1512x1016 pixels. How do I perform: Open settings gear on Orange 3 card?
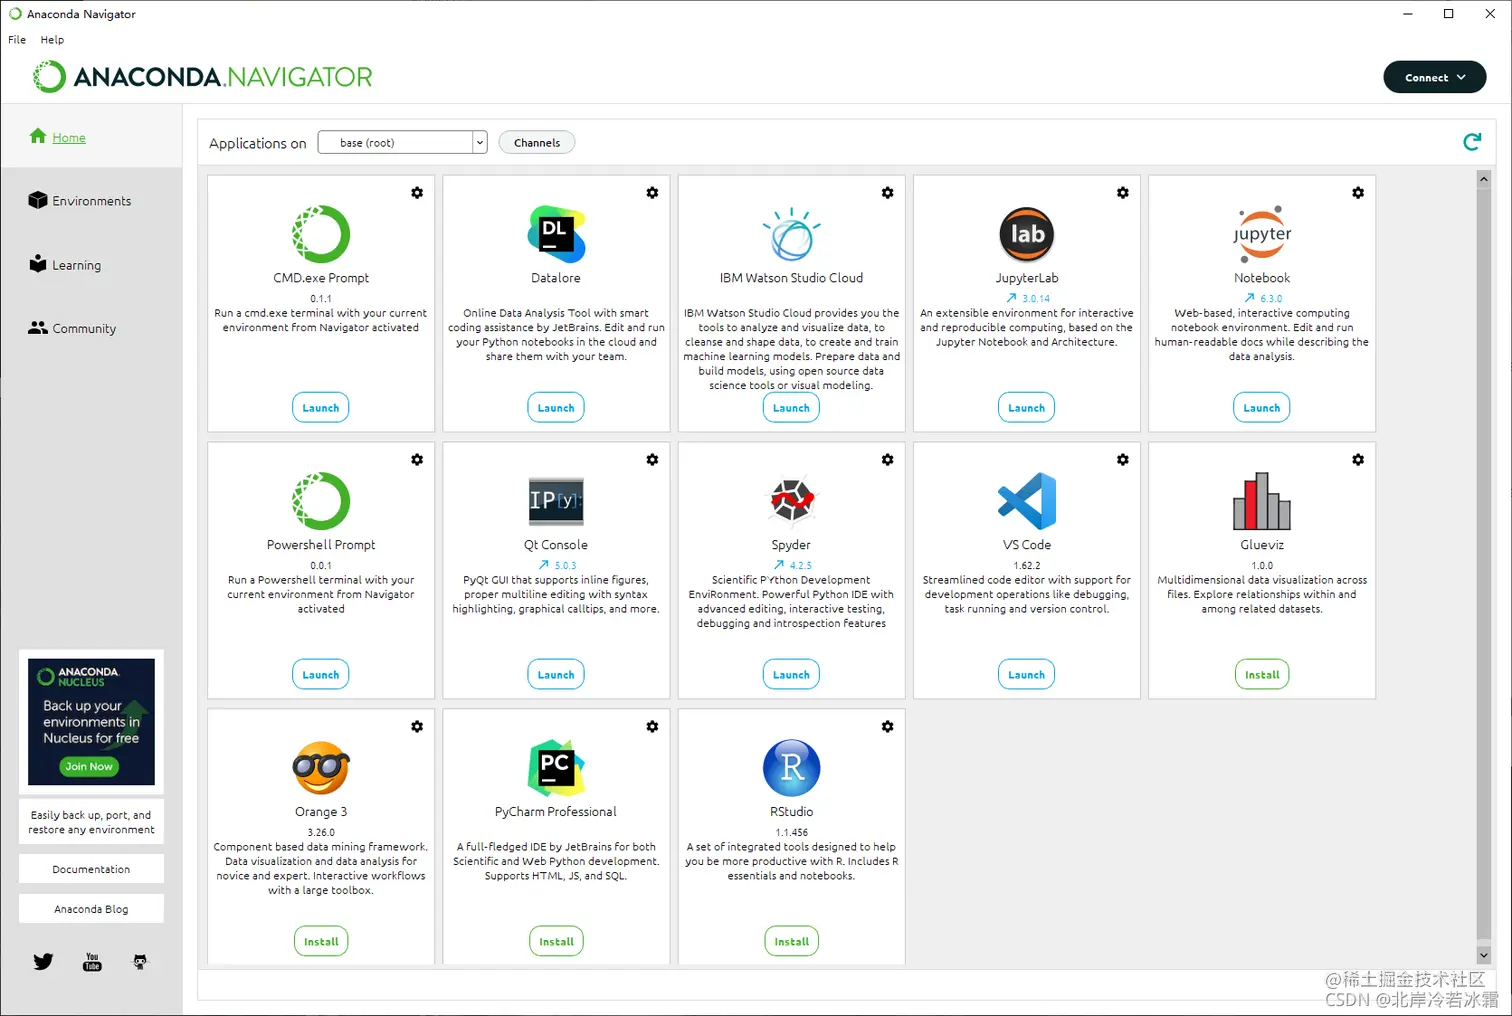coord(417,727)
